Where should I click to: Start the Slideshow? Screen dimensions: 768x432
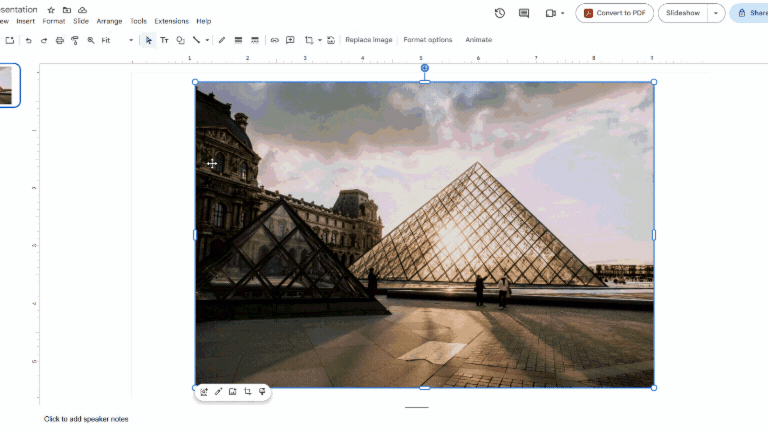click(x=683, y=13)
